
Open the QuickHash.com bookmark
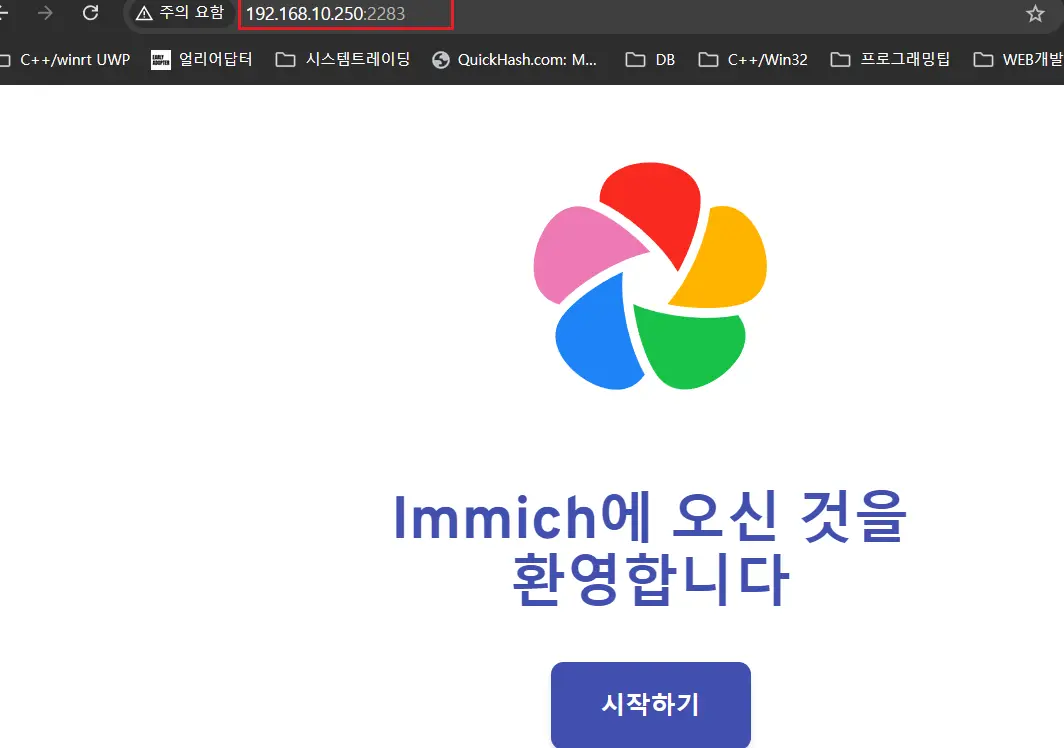point(516,60)
